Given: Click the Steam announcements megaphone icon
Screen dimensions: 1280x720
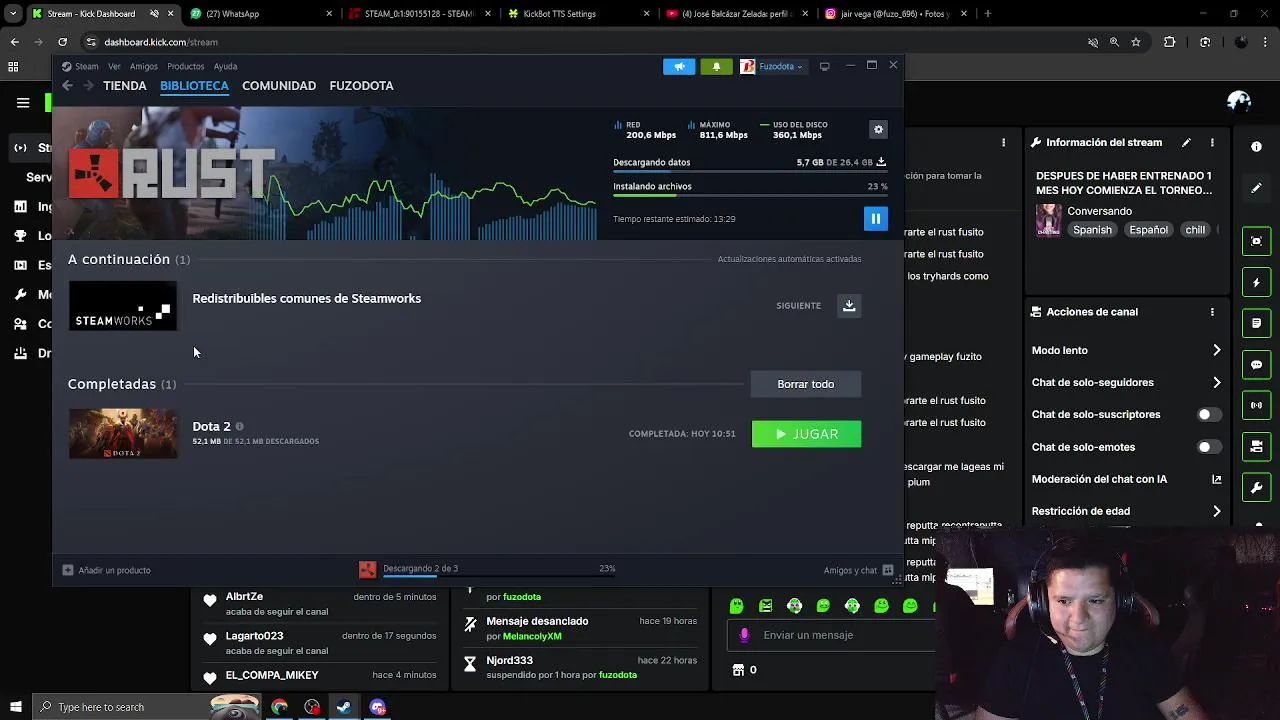Looking at the screenshot, I should pos(678,66).
